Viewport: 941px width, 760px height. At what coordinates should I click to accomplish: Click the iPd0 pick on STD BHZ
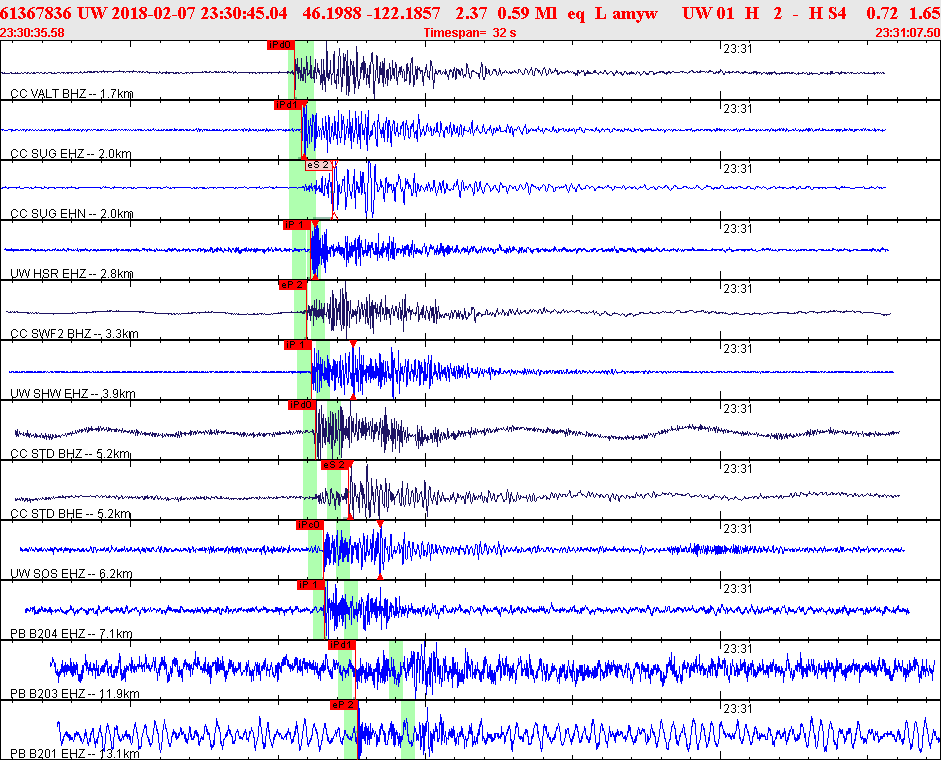(x=301, y=405)
